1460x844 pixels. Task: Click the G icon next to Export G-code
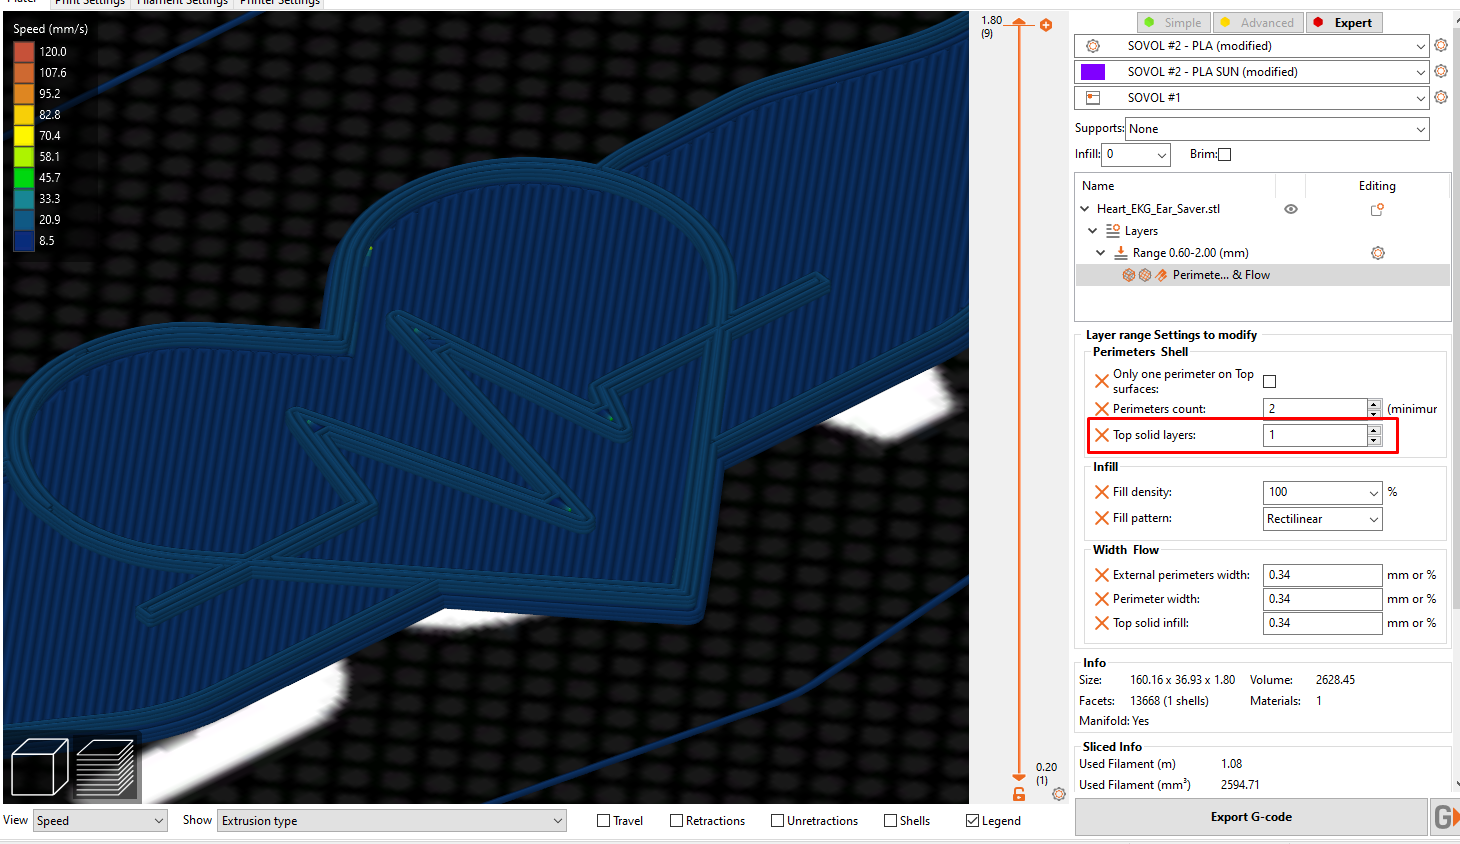(1444, 817)
